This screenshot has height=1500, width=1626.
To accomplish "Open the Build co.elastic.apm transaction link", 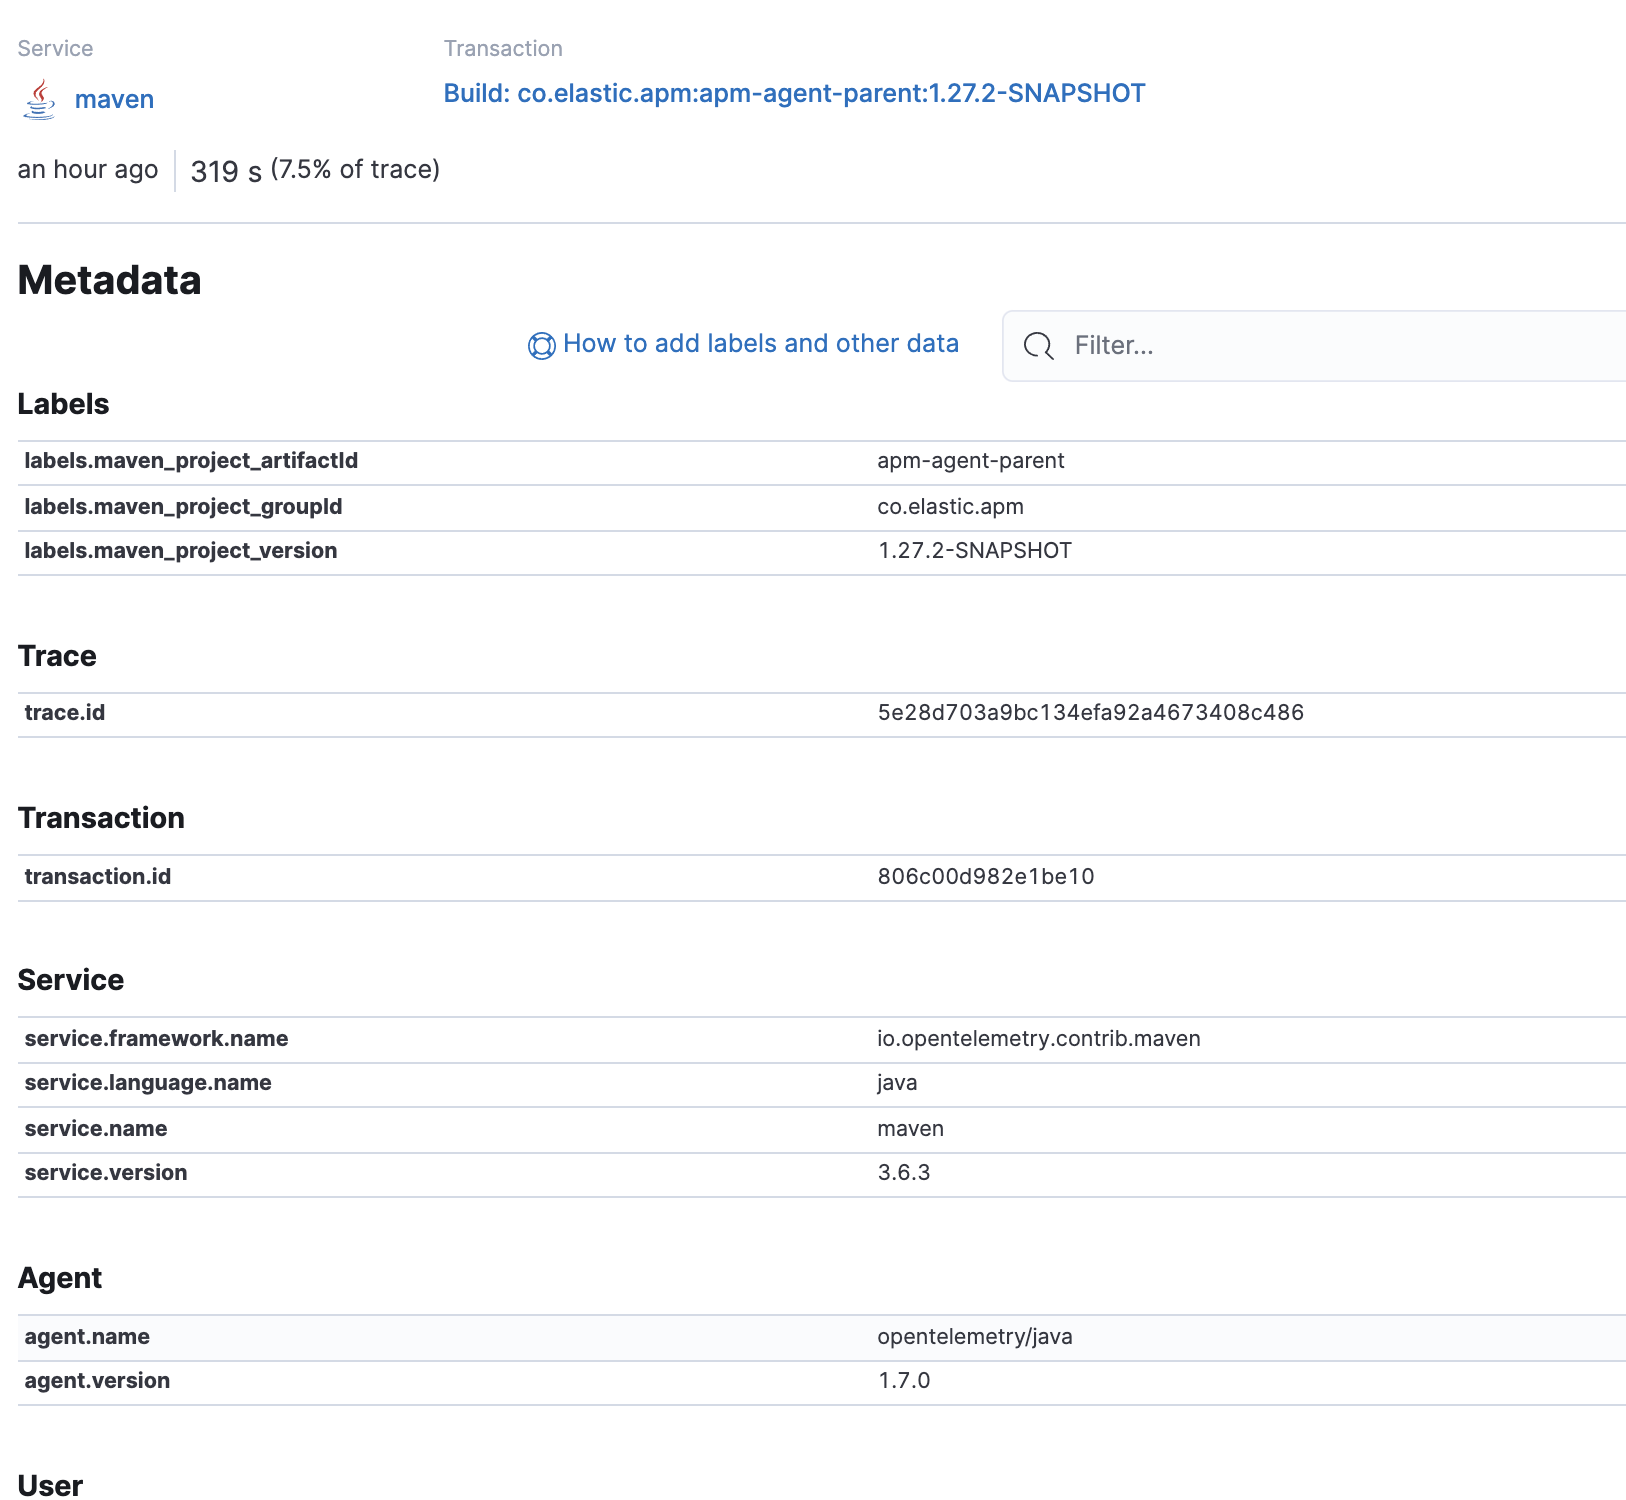I will tap(795, 93).
